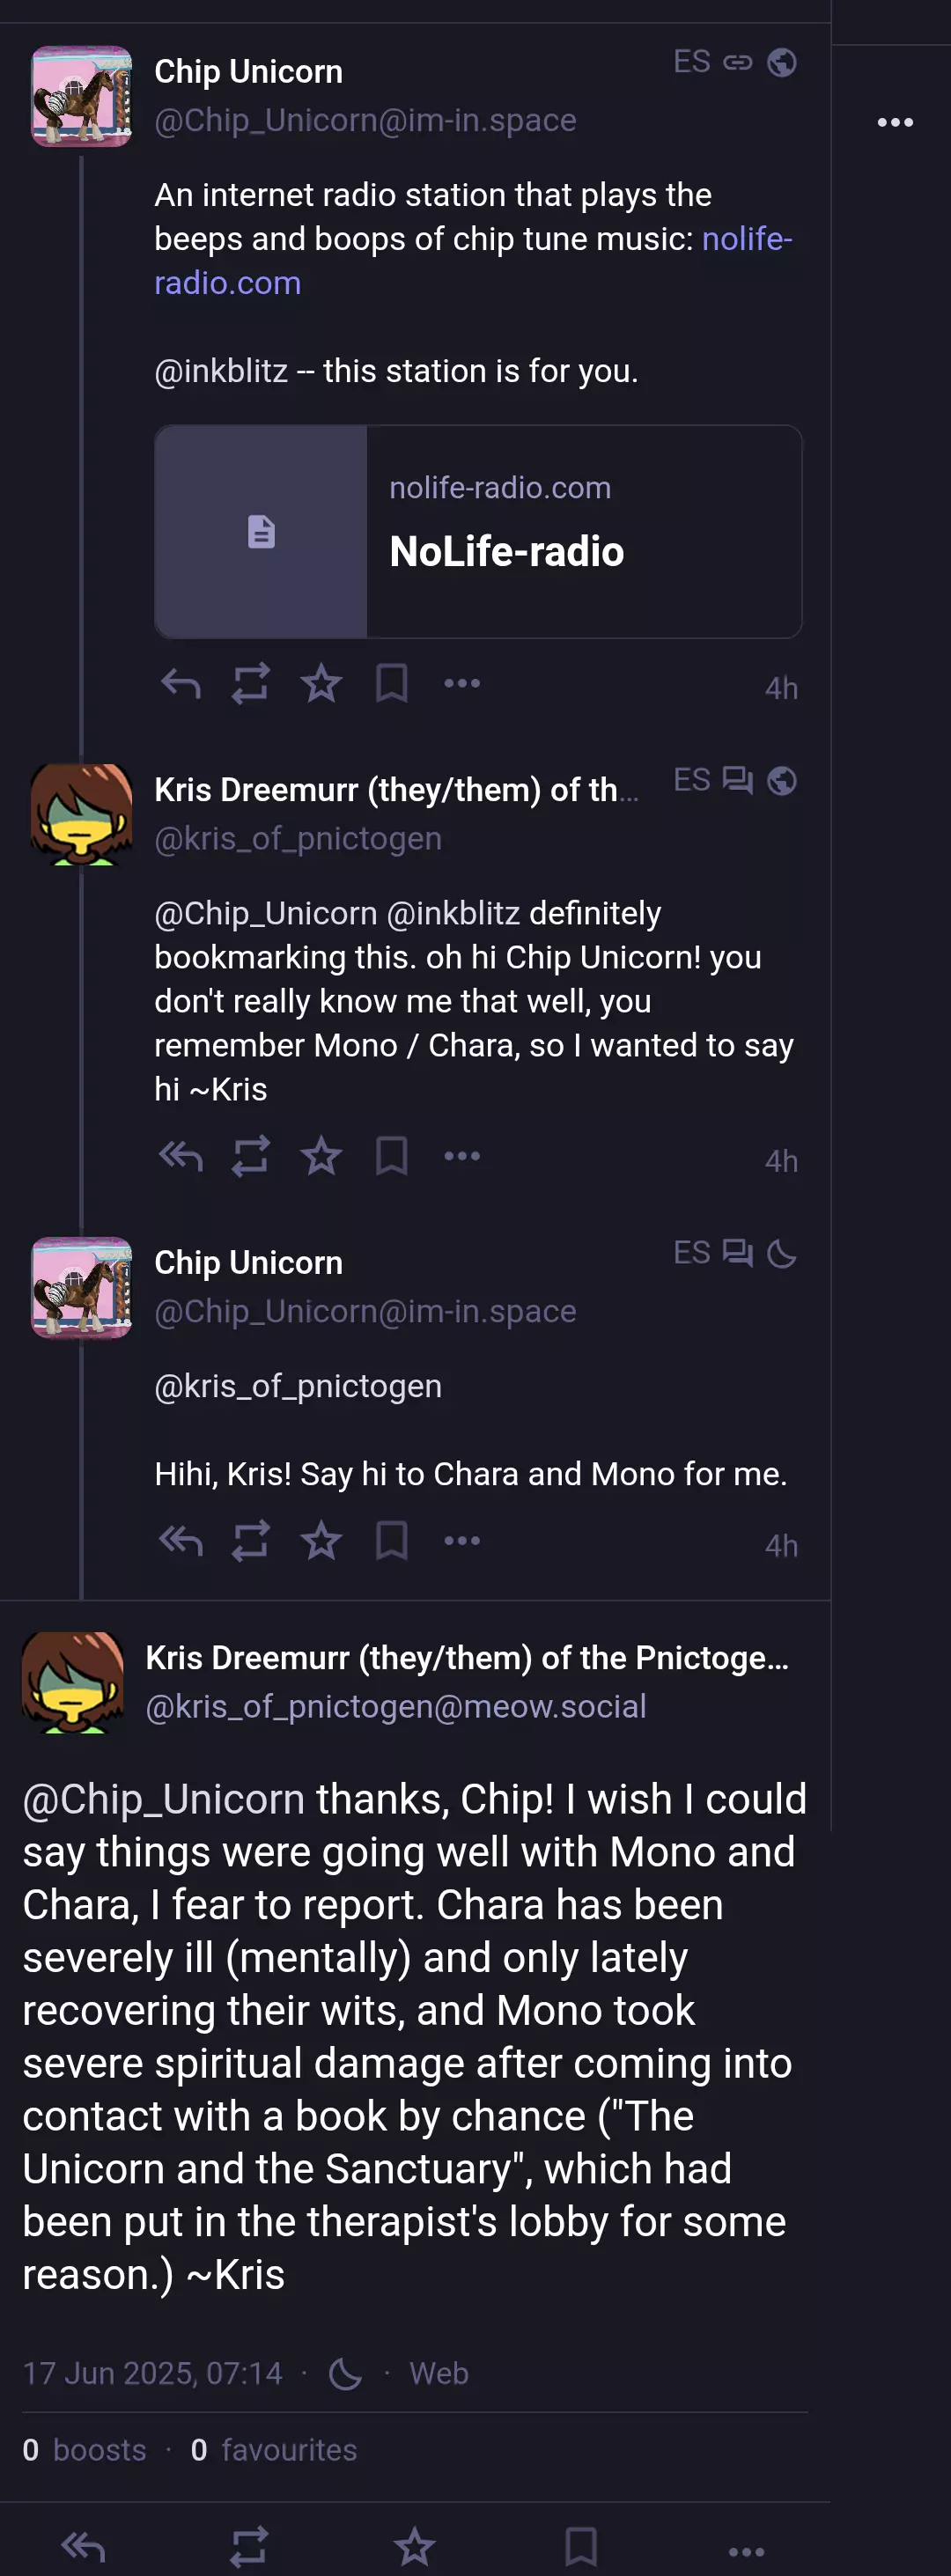This screenshot has height=2576, width=951.
Task: Boost Chip Unicorn's radio station post
Action: (x=251, y=684)
